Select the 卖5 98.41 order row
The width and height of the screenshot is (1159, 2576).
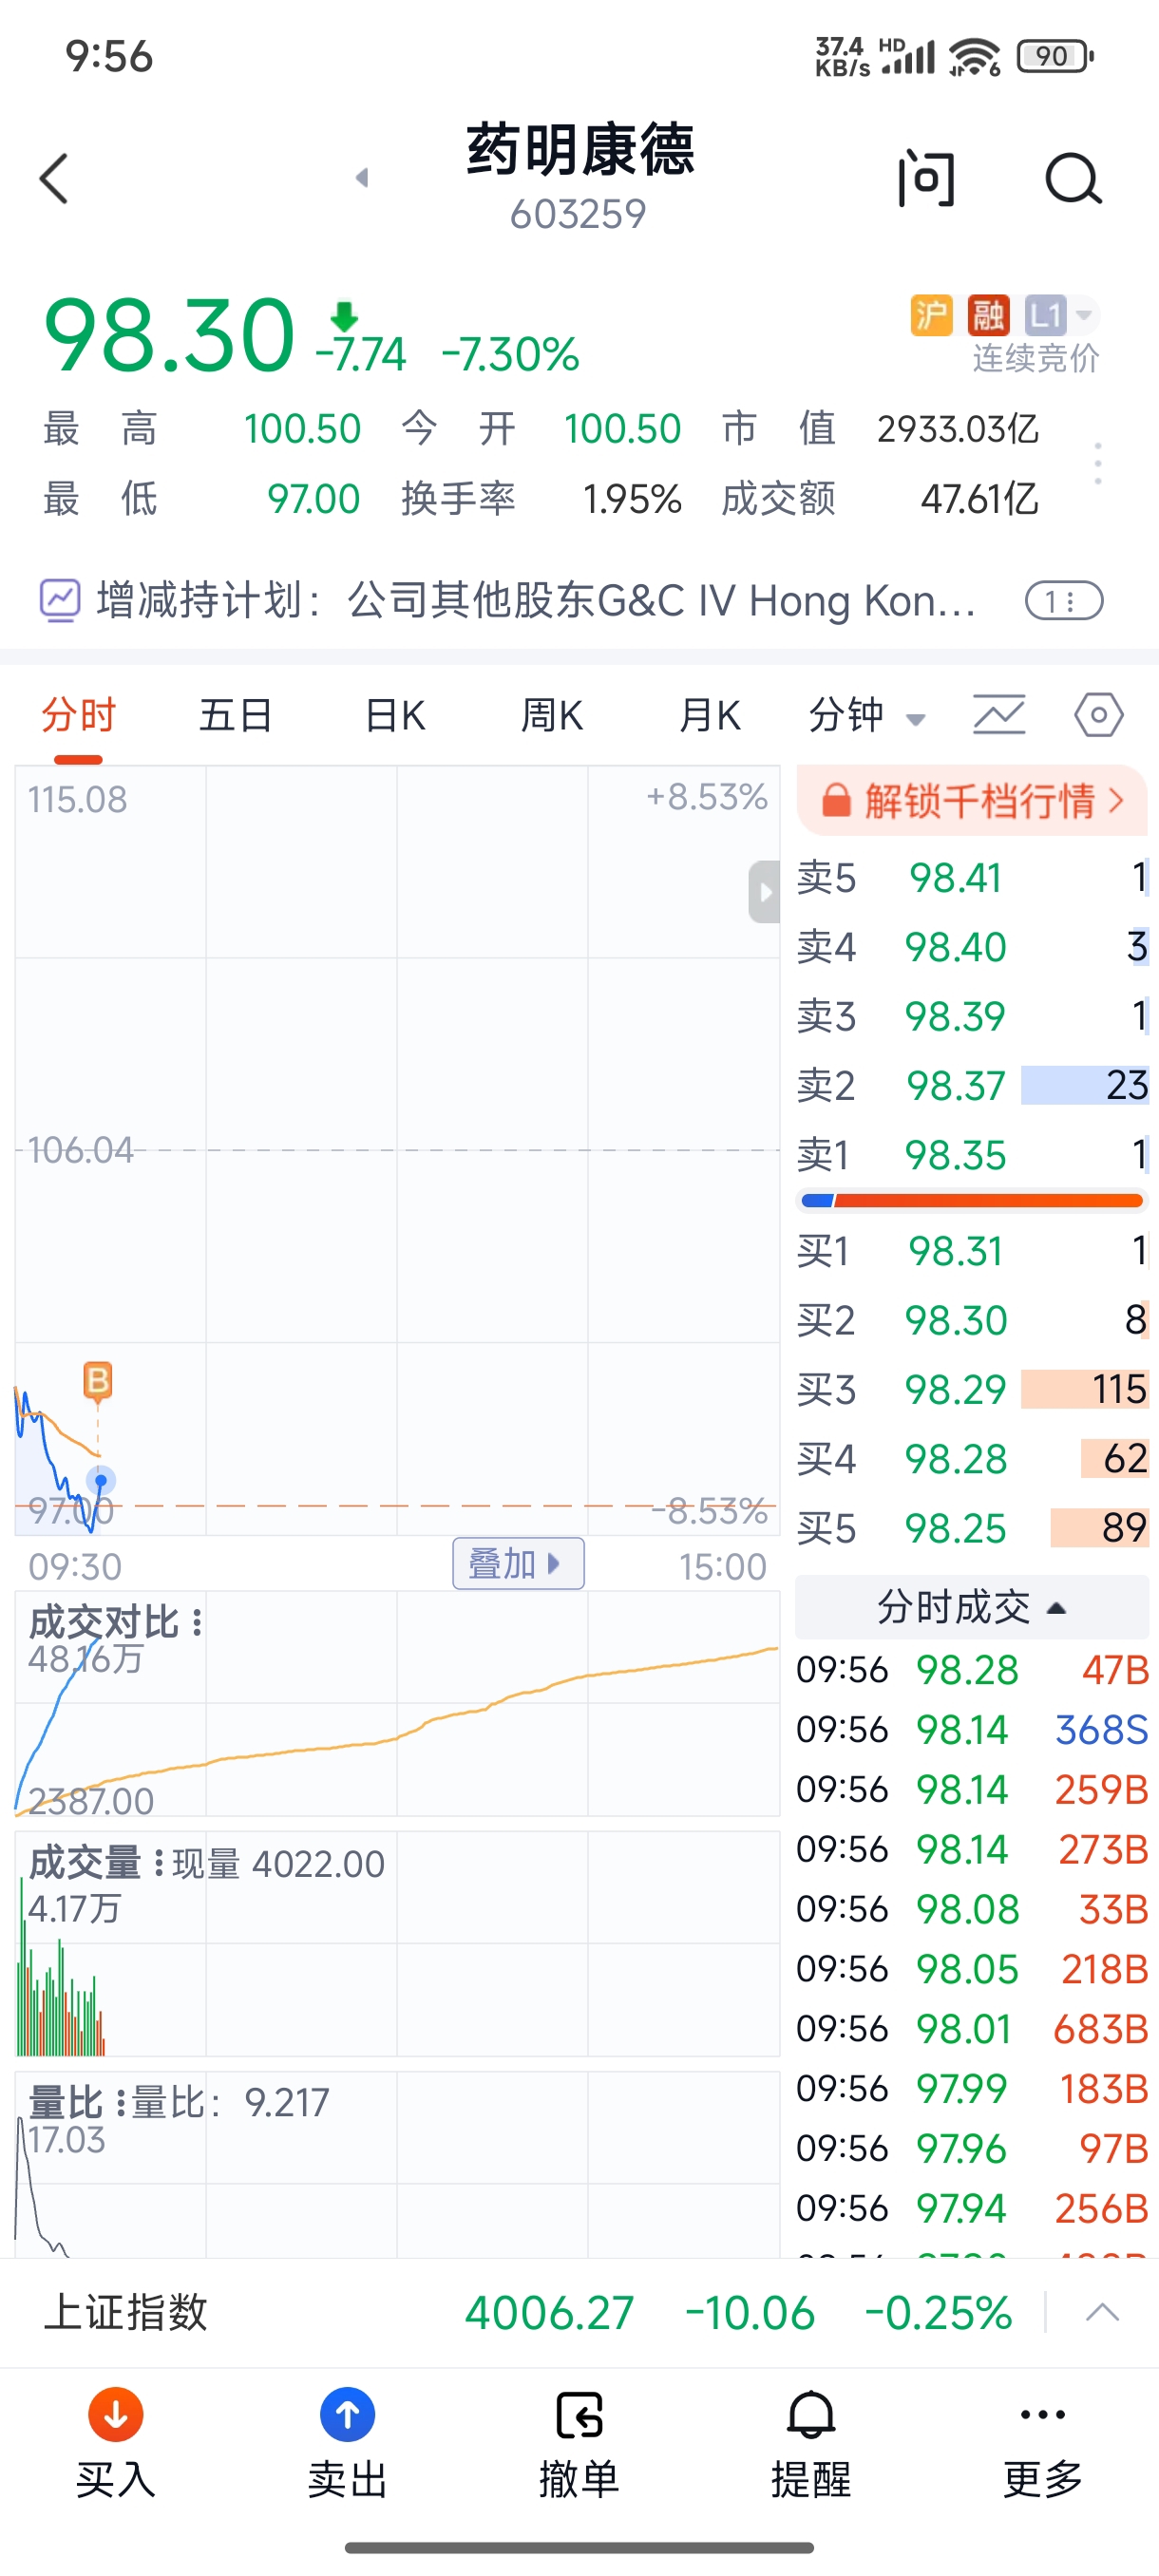point(972,878)
